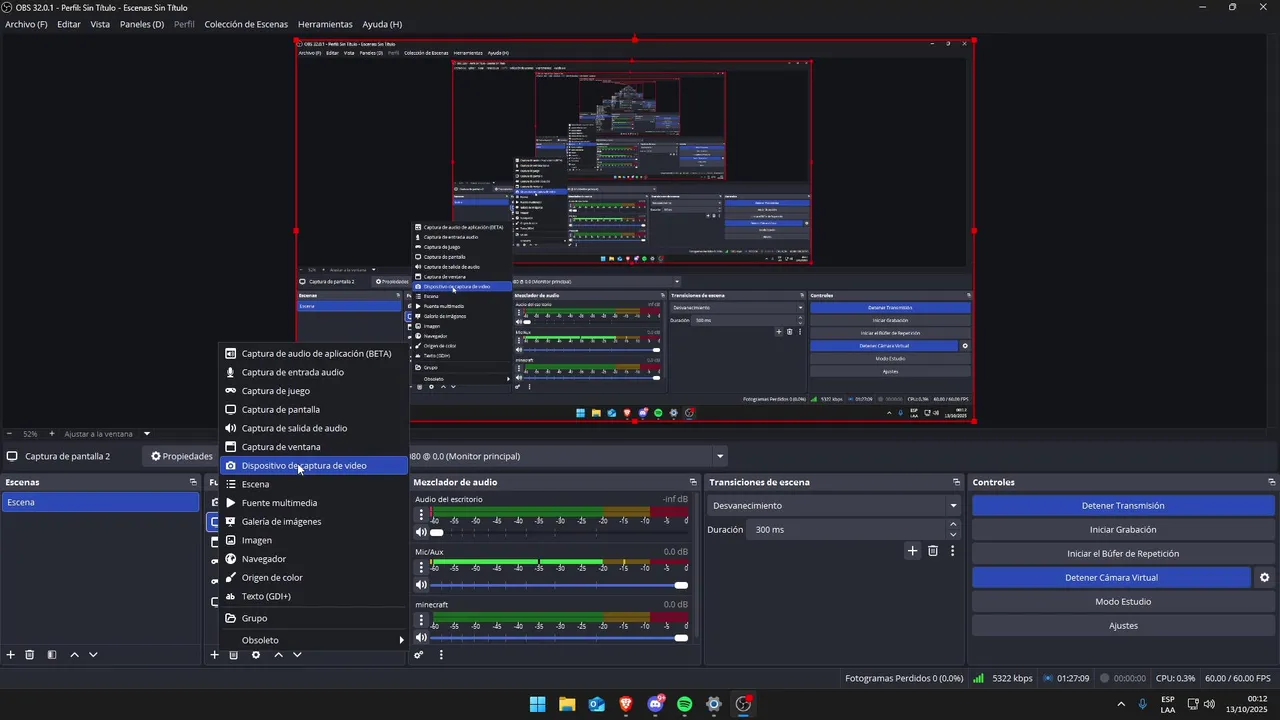The image size is (1280, 720).
Task: Toggle the virtual camera with Detener Cámara Virtual
Action: [x=1111, y=578]
